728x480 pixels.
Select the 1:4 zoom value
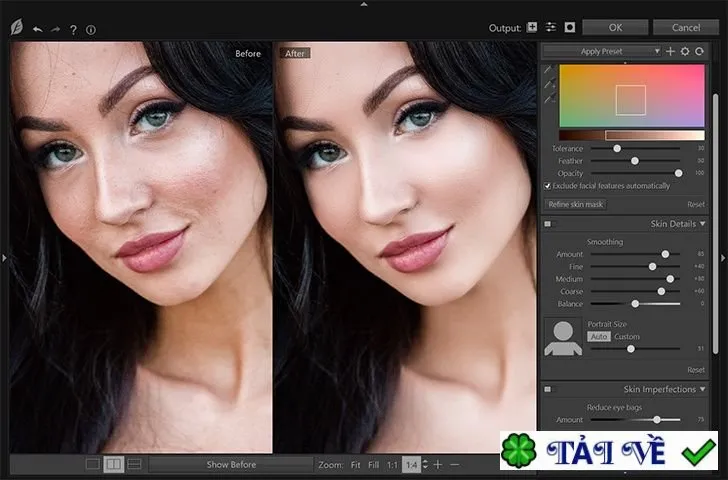point(411,465)
